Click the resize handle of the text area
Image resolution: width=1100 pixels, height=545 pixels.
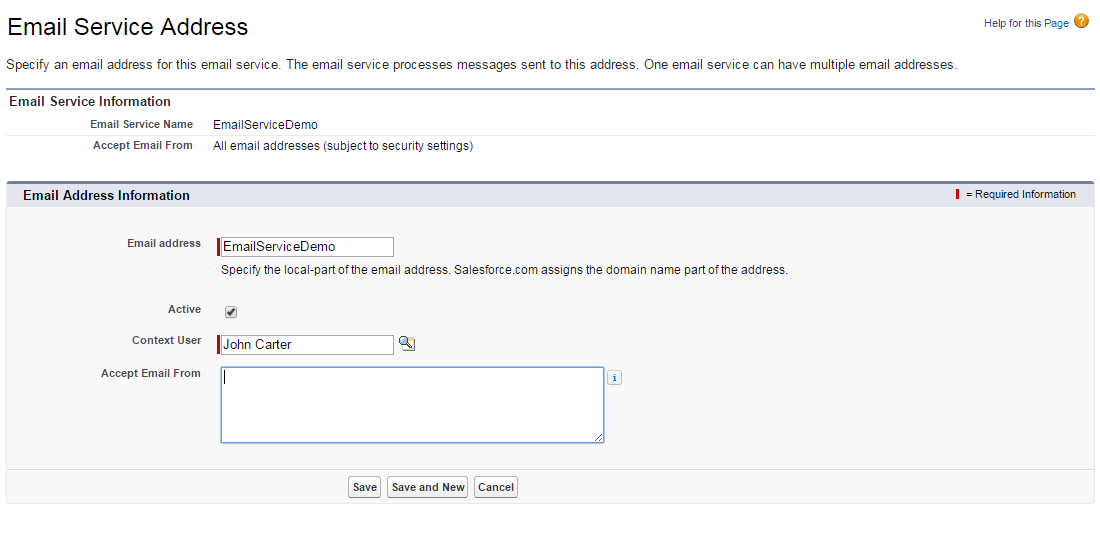point(599,437)
